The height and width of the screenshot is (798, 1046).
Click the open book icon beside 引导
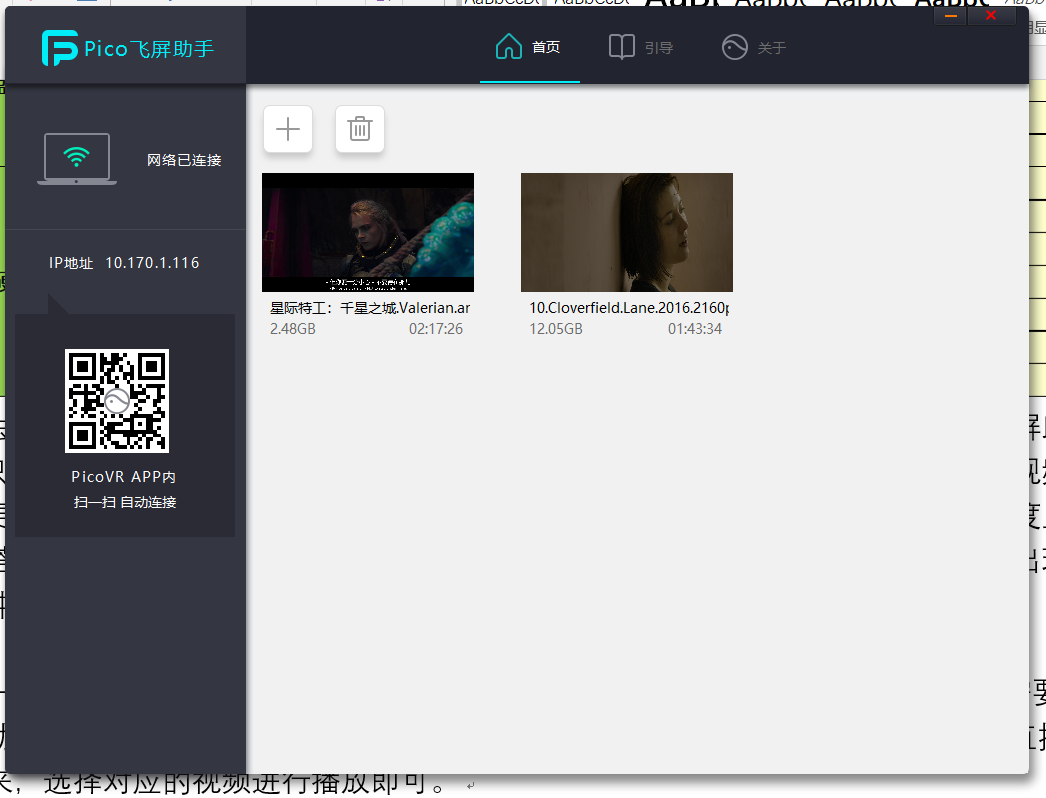(x=622, y=47)
